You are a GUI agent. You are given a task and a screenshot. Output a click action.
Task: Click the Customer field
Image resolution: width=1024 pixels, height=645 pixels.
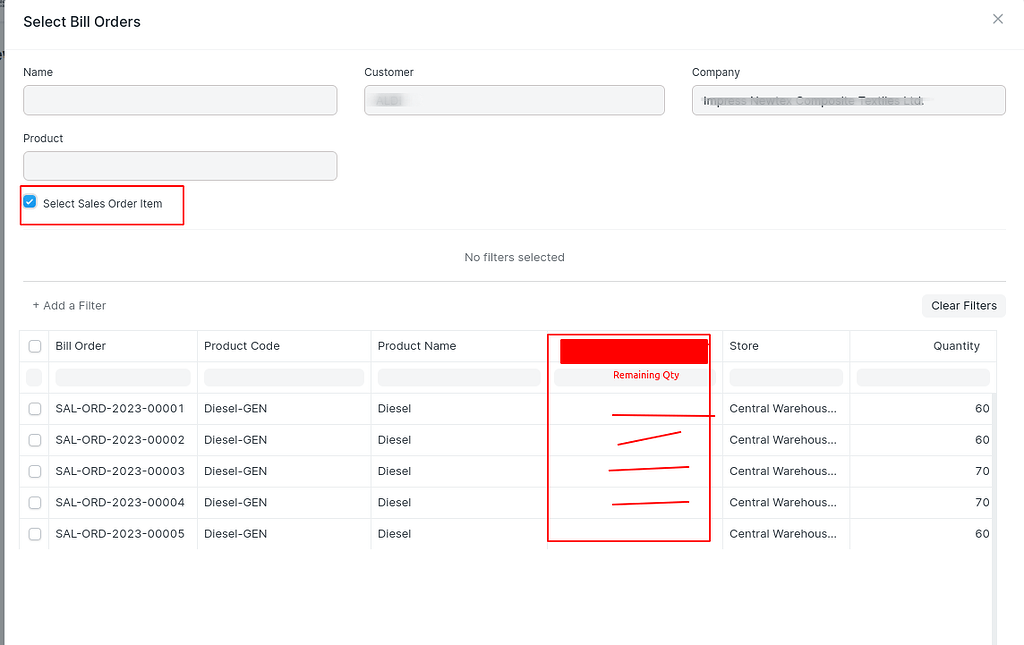point(514,100)
